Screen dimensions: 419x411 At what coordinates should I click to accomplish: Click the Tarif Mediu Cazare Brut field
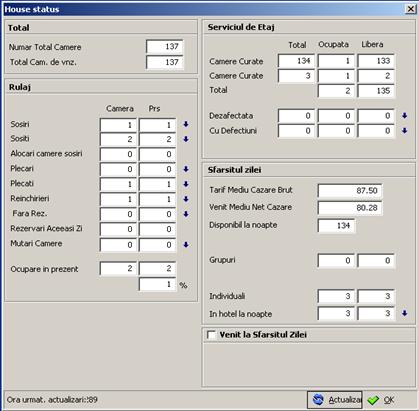tap(350, 191)
